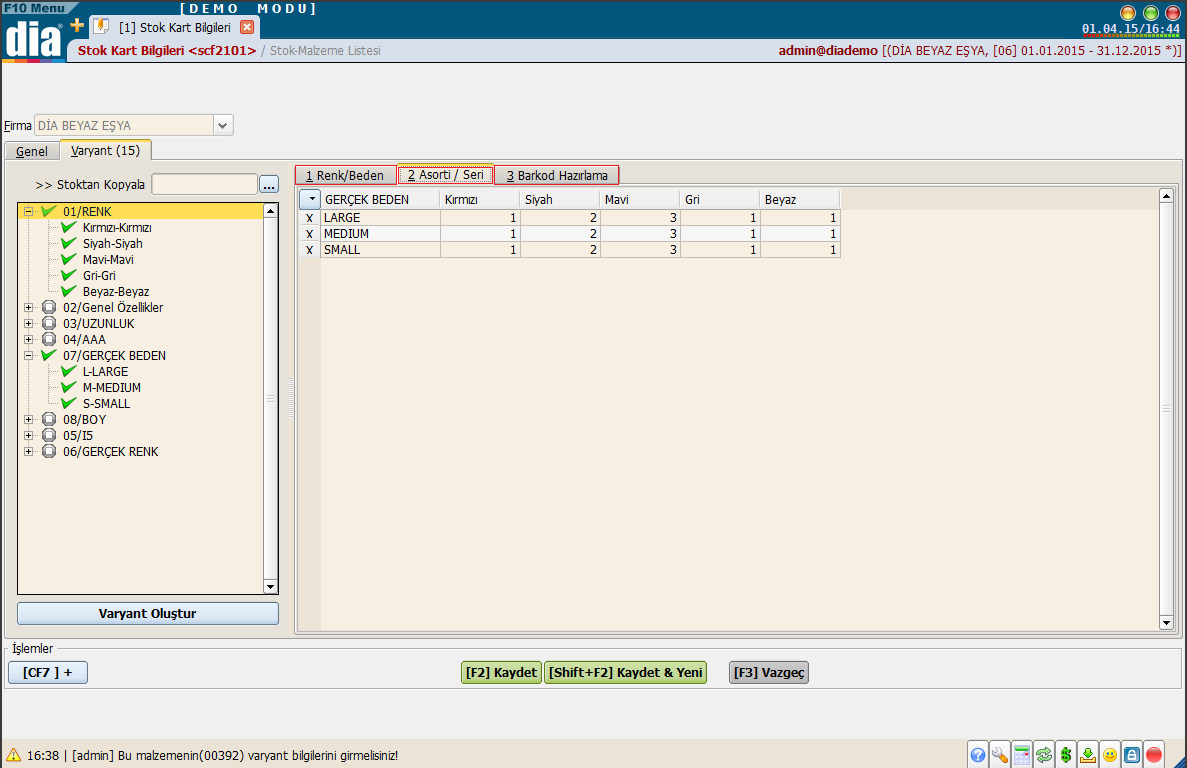Close the Stok Kart Bilgileri tab
1187x768 pixels.
tap(247, 27)
